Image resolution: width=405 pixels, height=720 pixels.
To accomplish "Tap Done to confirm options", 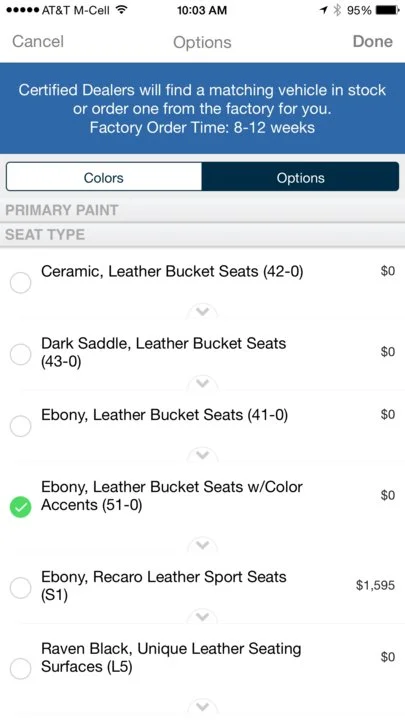I will [372, 41].
